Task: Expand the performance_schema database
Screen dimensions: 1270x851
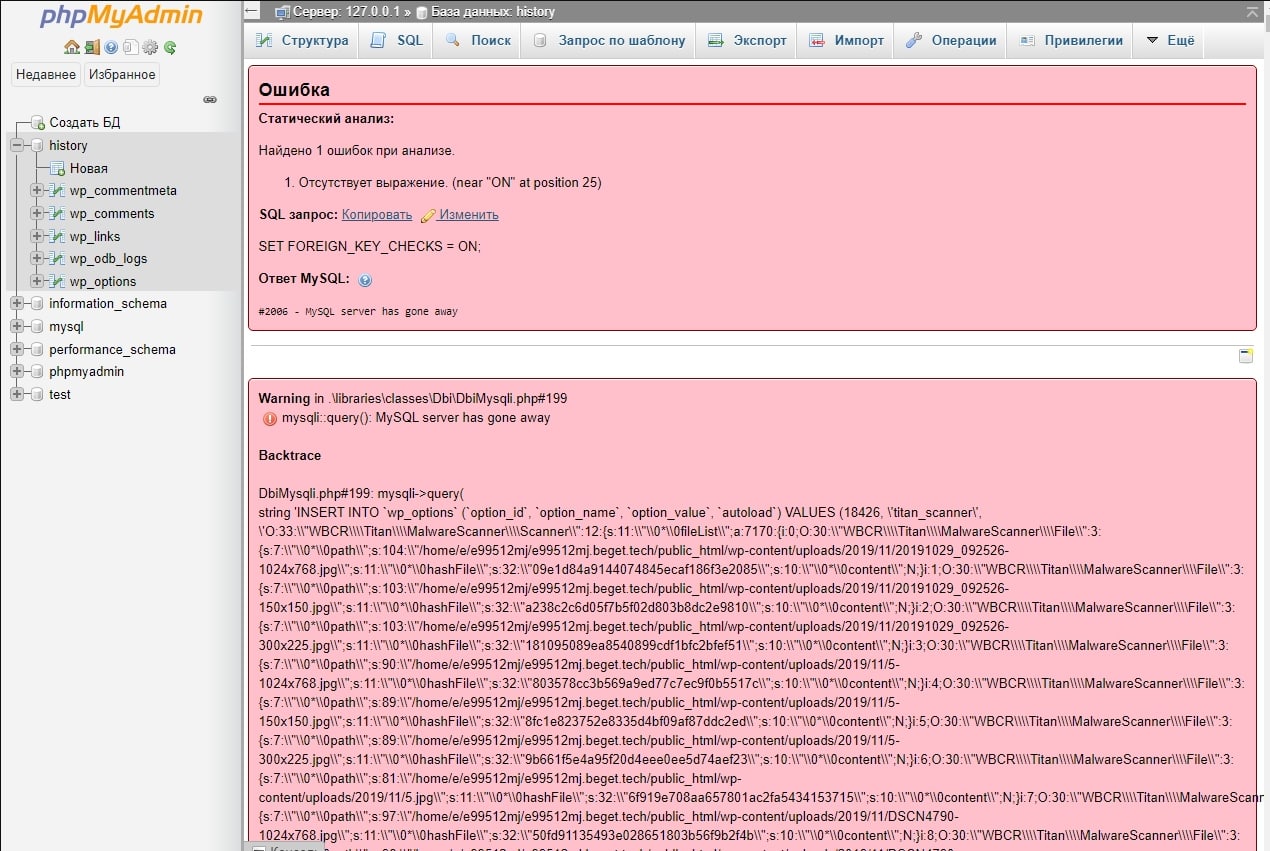Action: point(17,349)
